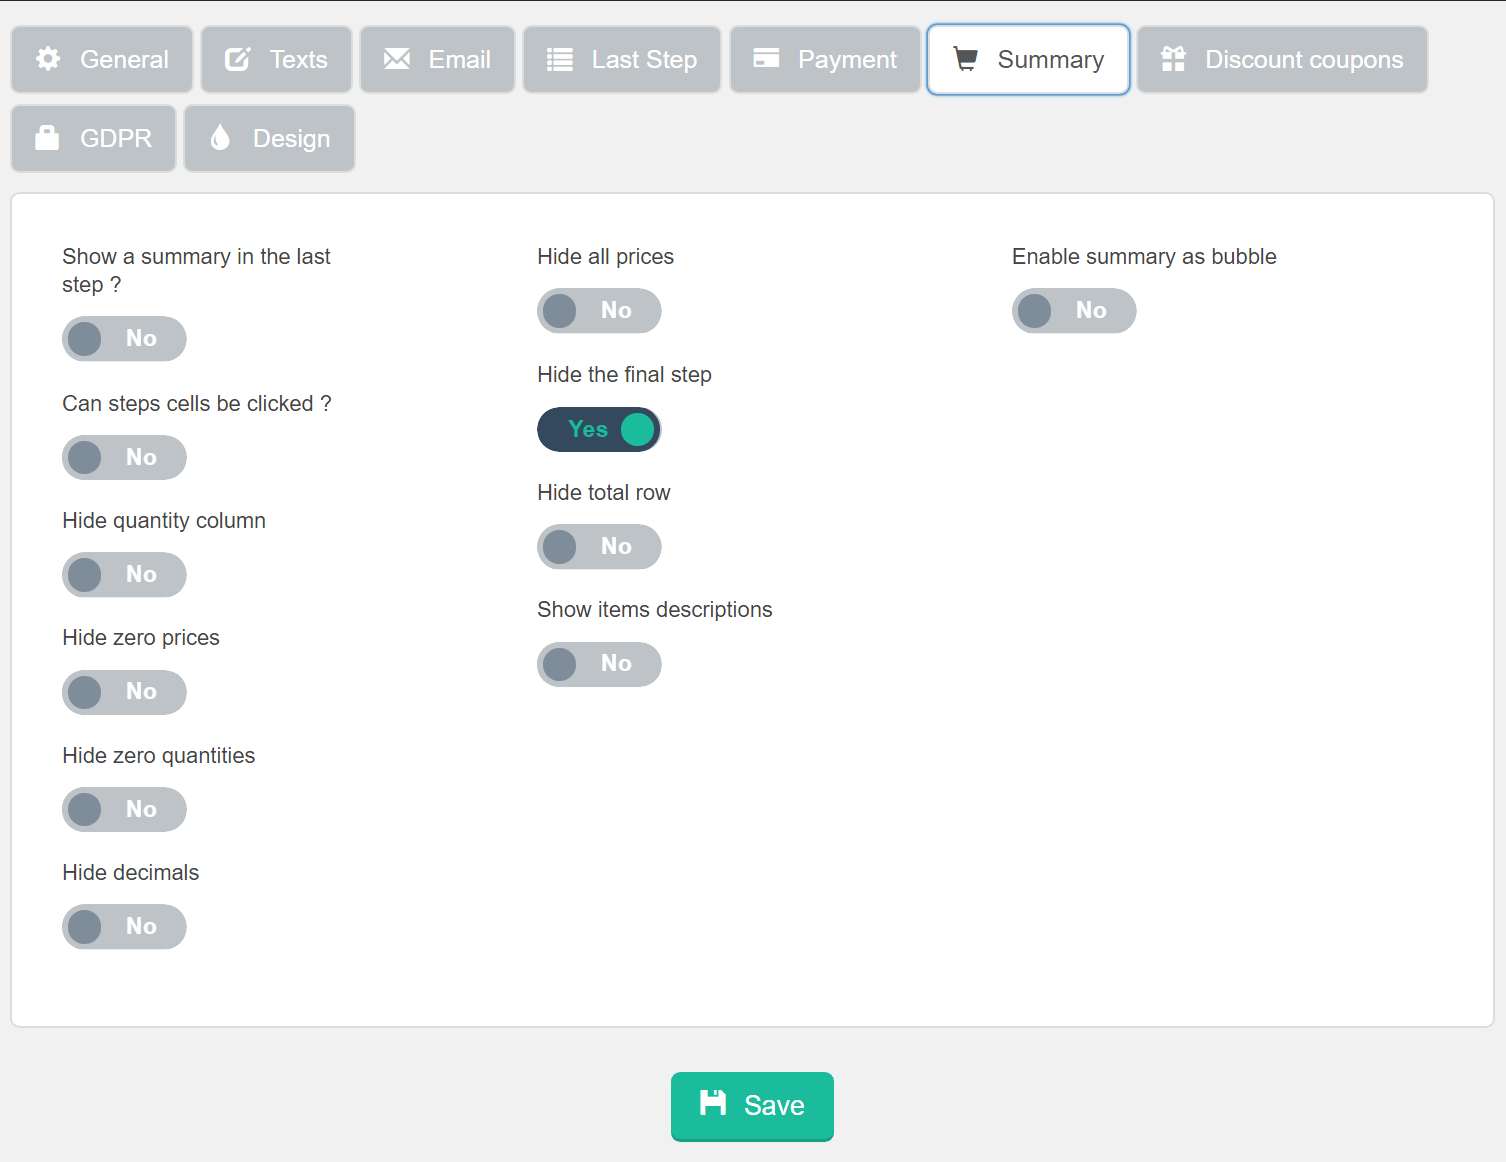Click the list icon on the Last Step tab
This screenshot has width=1506, height=1162.
pyautogui.click(x=559, y=59)
